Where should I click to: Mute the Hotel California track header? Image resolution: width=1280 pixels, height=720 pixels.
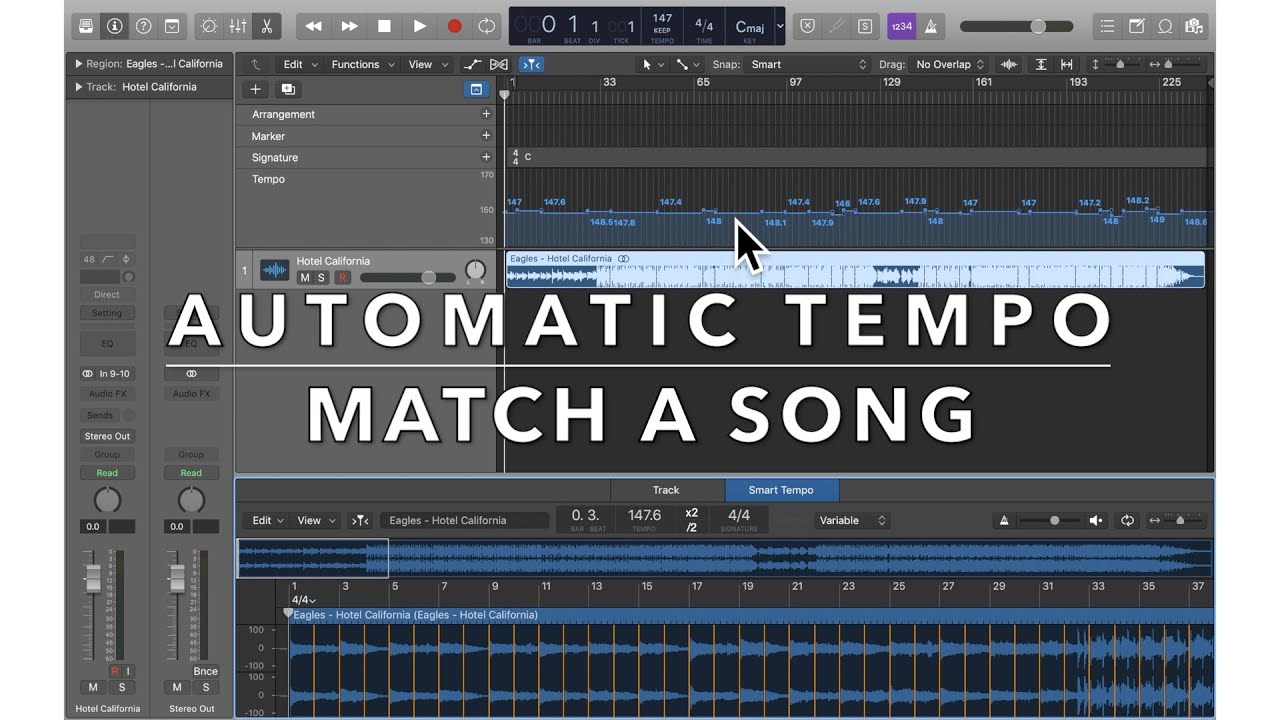(x=305, y=278)
